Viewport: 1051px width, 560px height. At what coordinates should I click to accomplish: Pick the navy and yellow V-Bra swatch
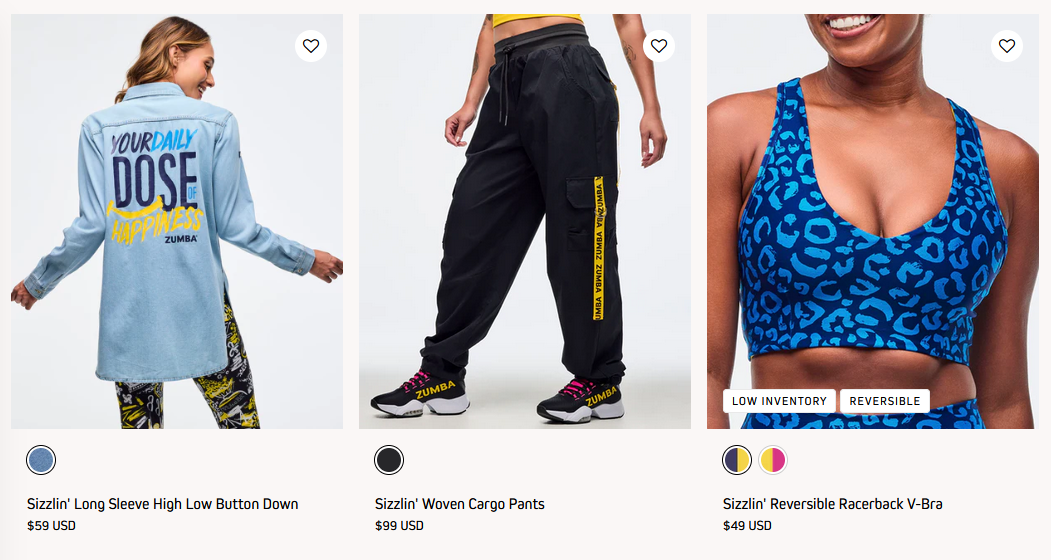[737, 460]
